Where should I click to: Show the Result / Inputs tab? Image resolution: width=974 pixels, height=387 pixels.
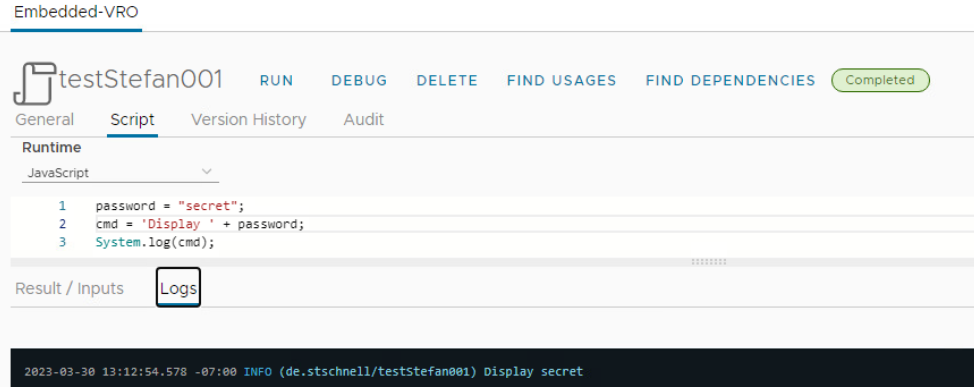70,289
